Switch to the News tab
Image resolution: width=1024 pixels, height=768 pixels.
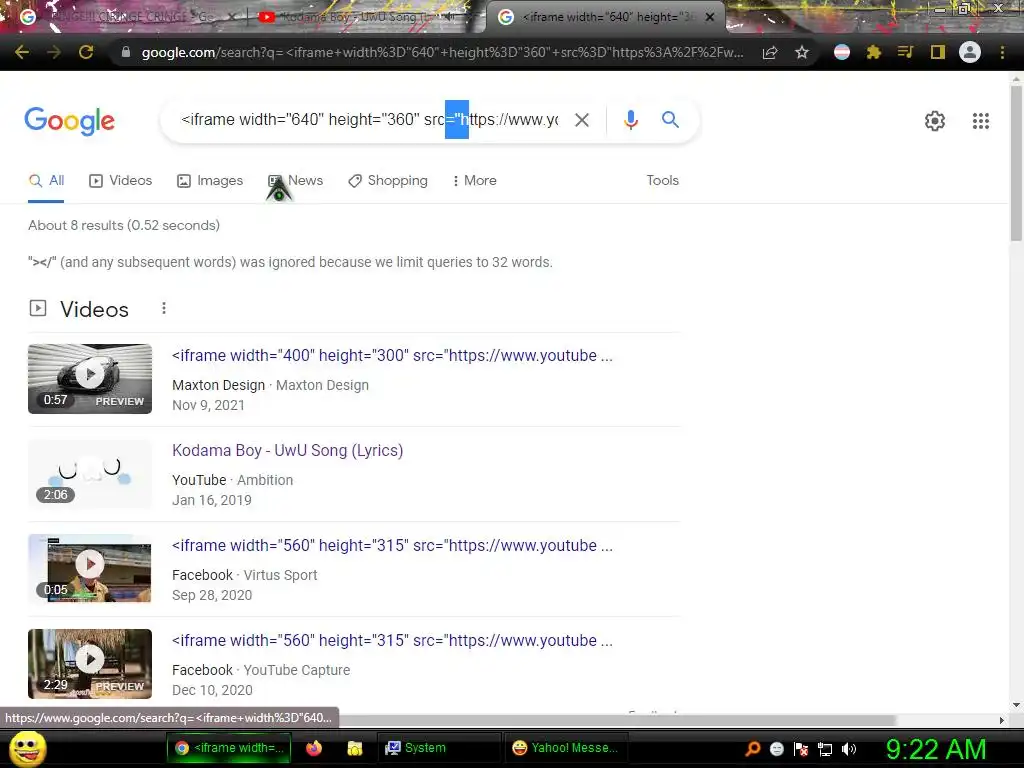point(296,181)
